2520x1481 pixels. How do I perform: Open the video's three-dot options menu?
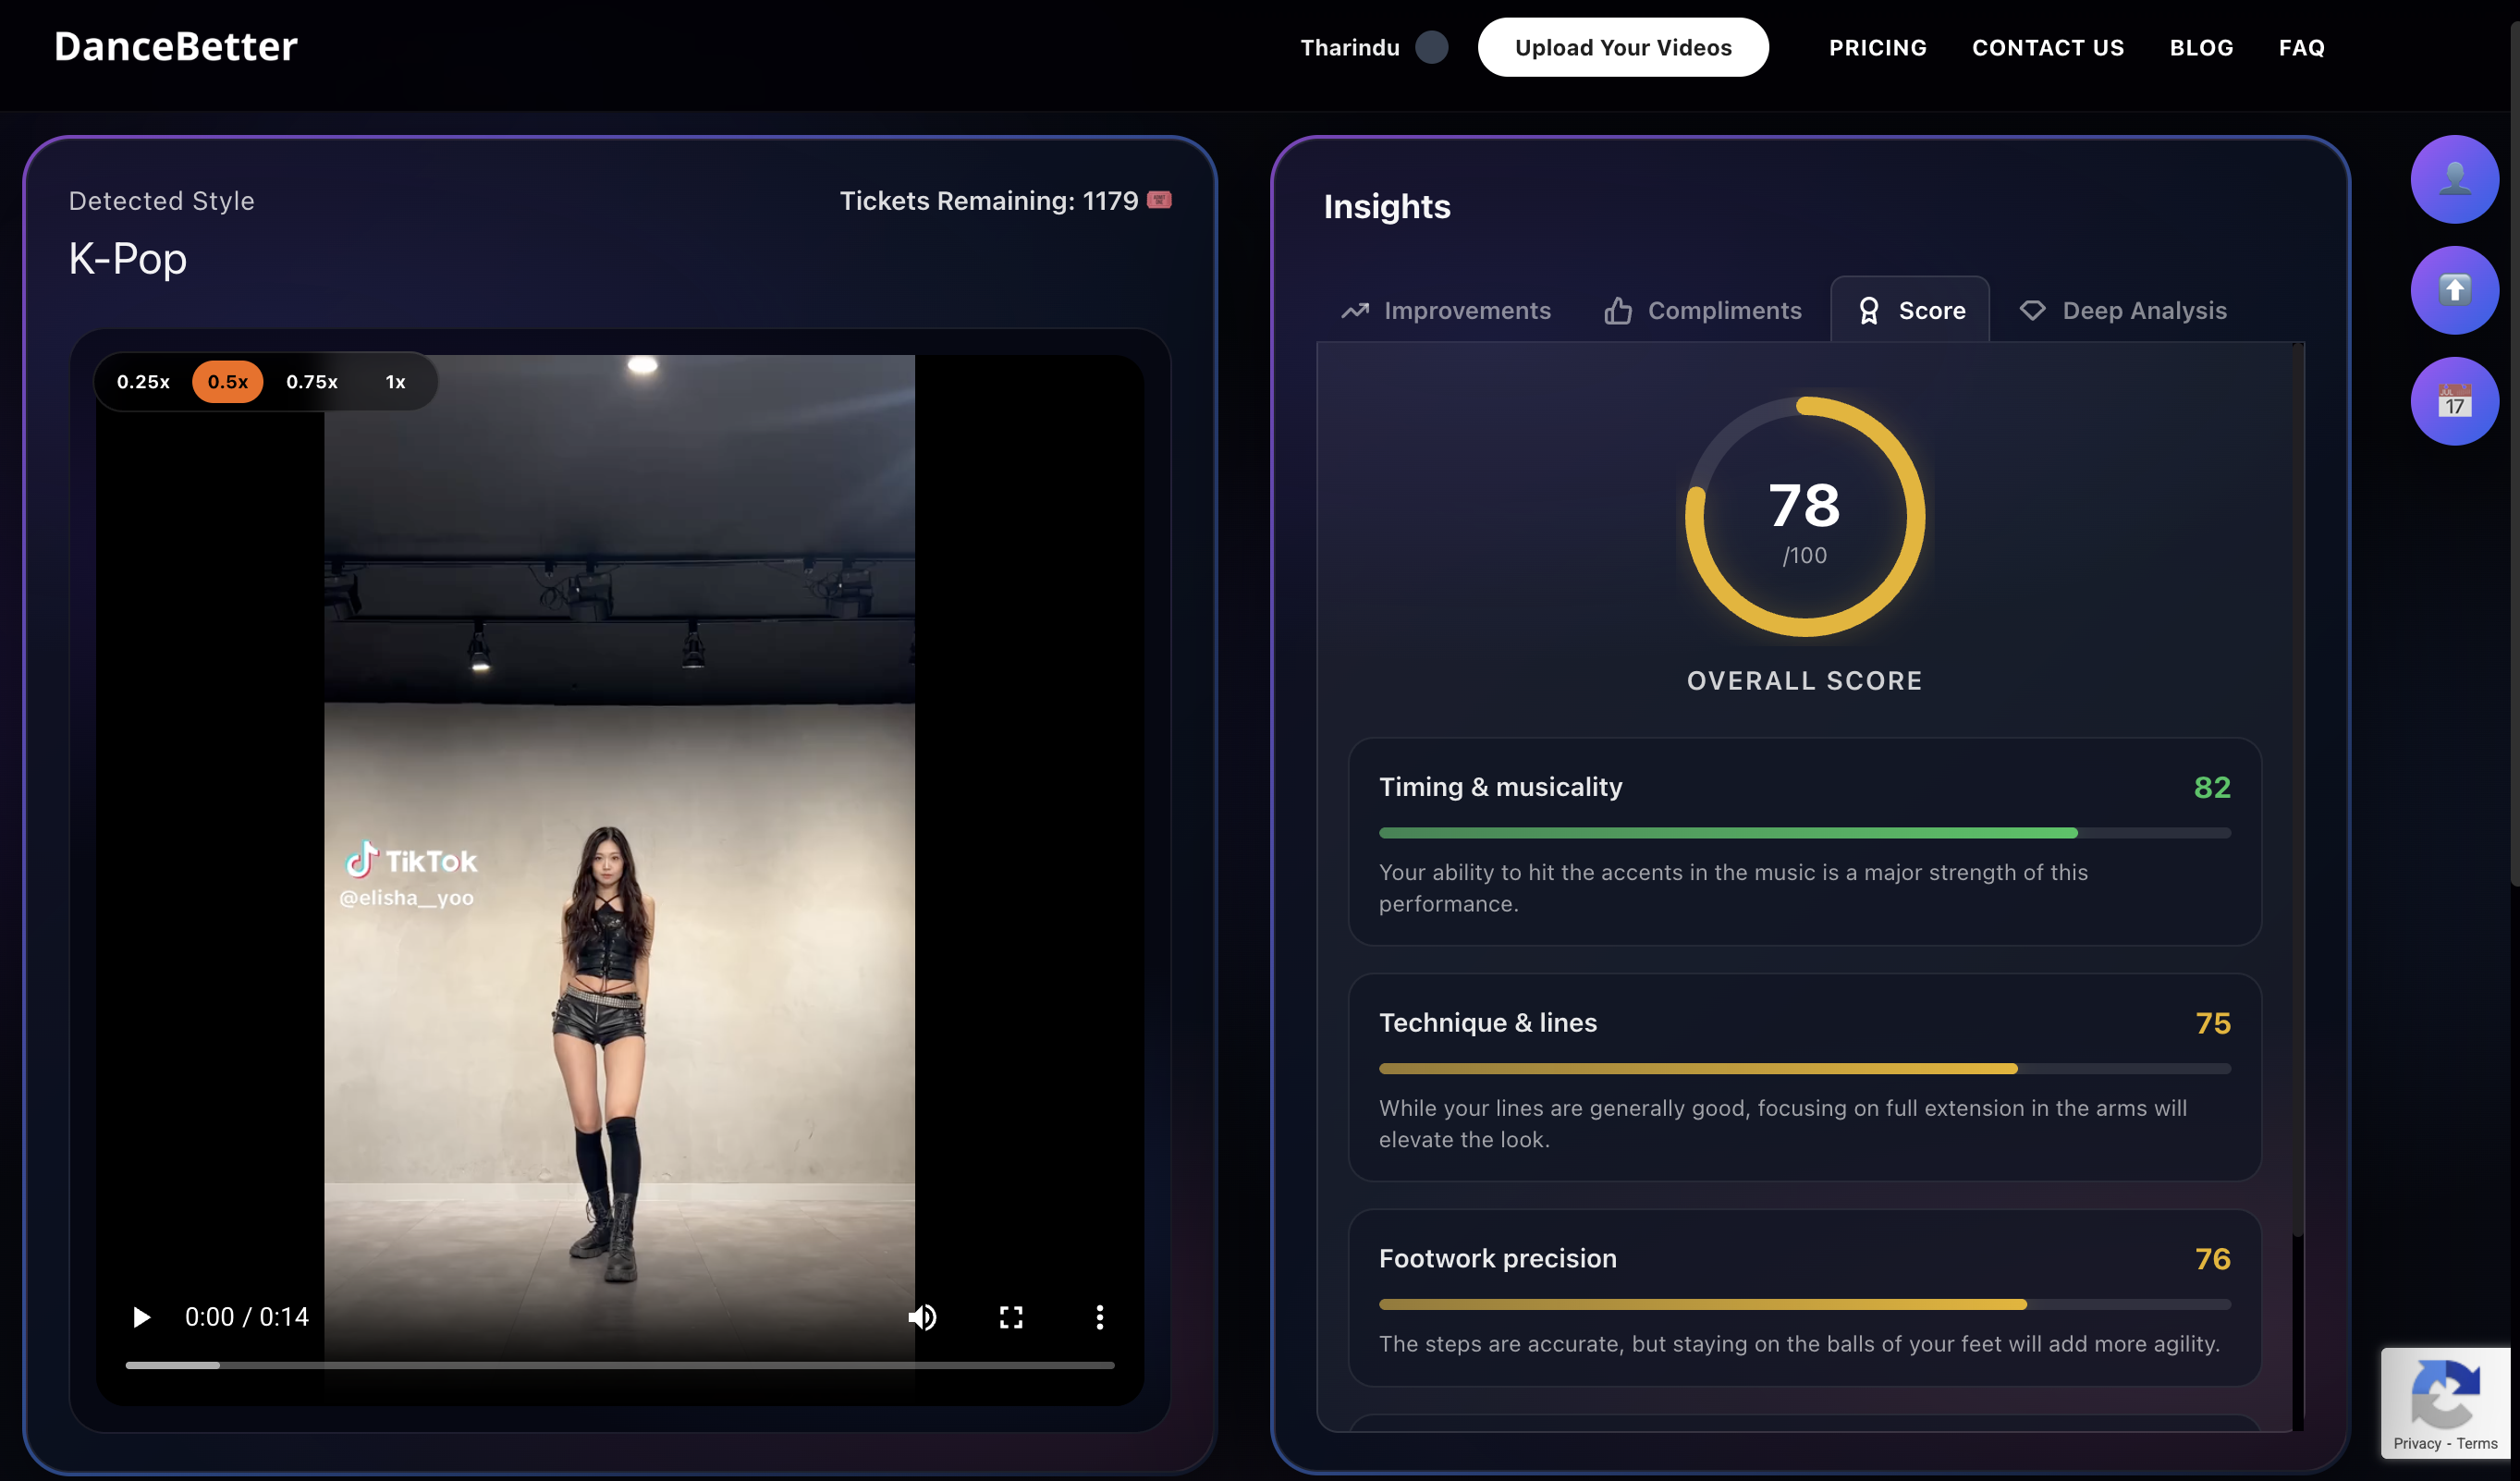pyautogui.click(x=1099, y=1317)
